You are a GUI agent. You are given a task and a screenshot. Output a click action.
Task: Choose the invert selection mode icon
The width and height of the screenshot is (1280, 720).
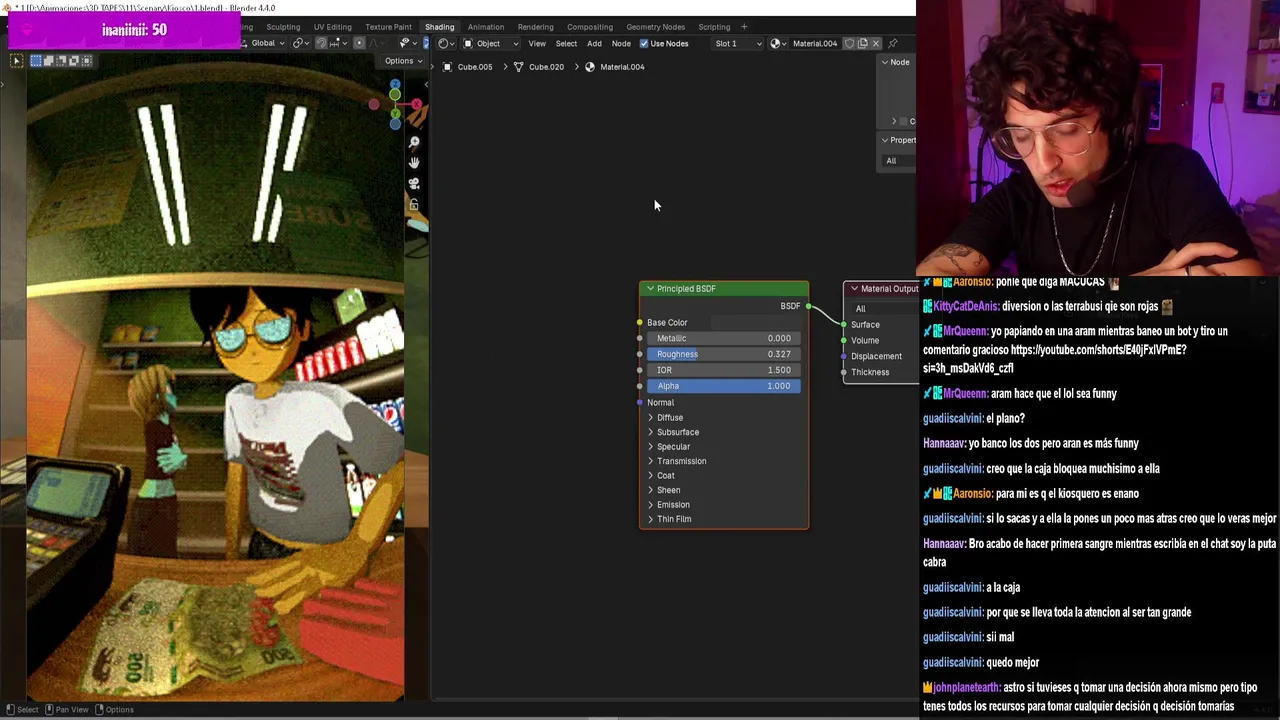tap(74, 61)
